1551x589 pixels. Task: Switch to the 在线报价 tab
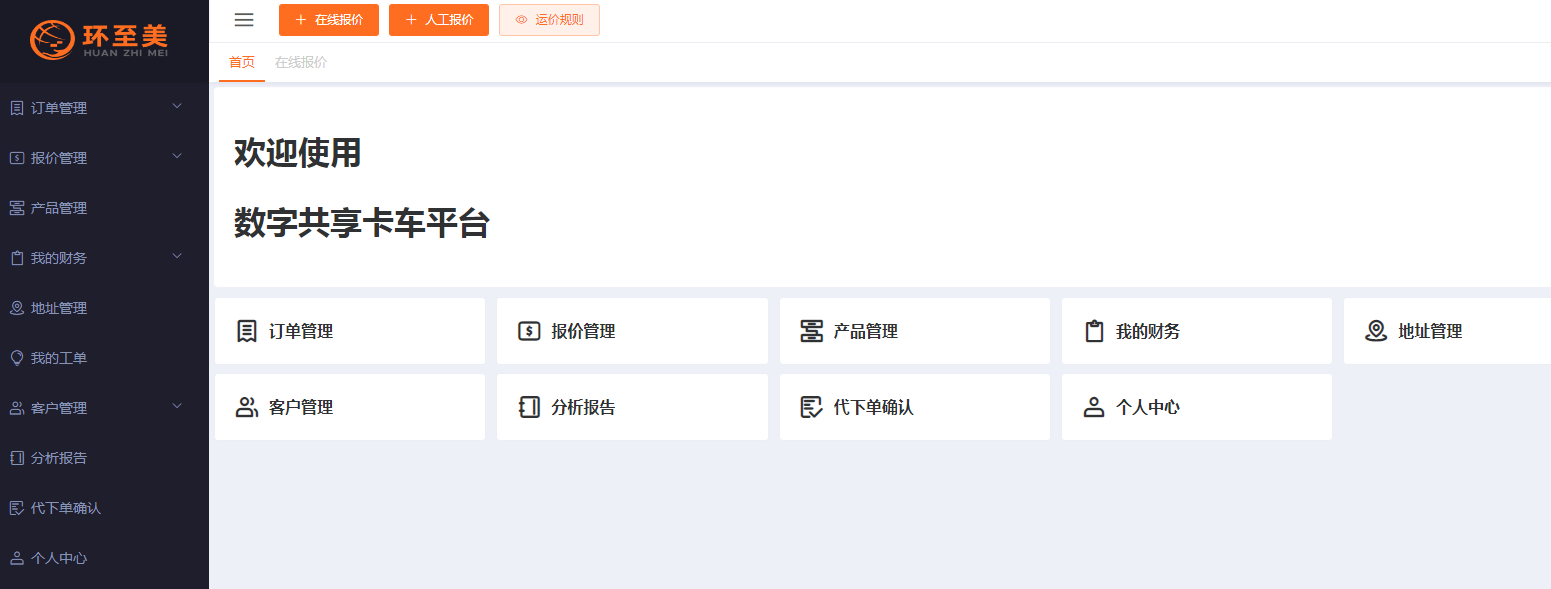tap(301, 62)
